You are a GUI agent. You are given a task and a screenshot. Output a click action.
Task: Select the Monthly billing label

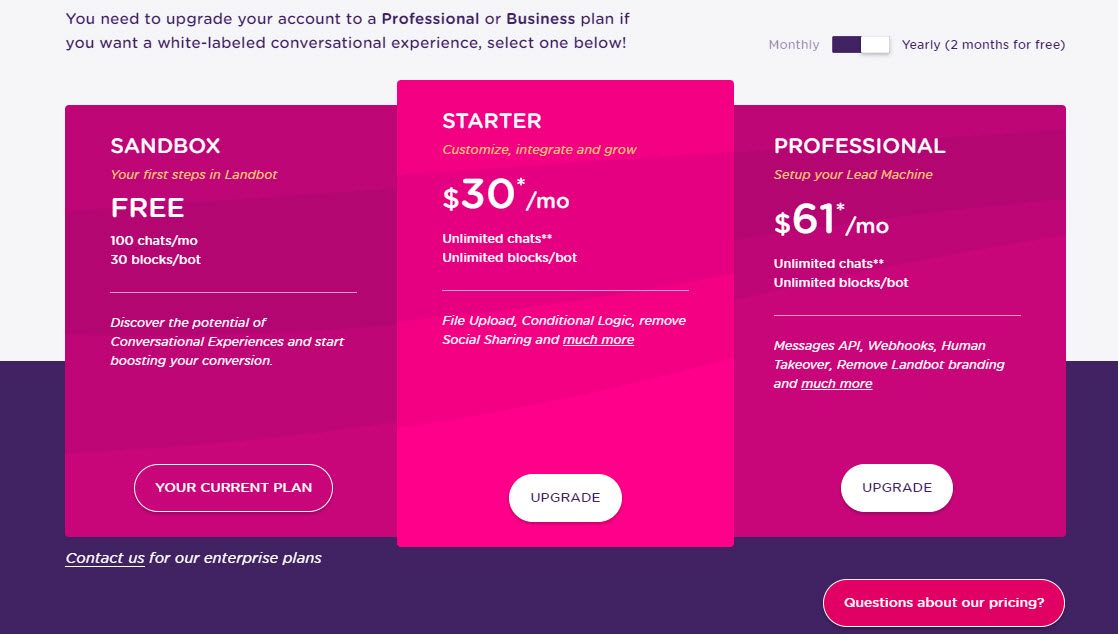pos(794,45)
